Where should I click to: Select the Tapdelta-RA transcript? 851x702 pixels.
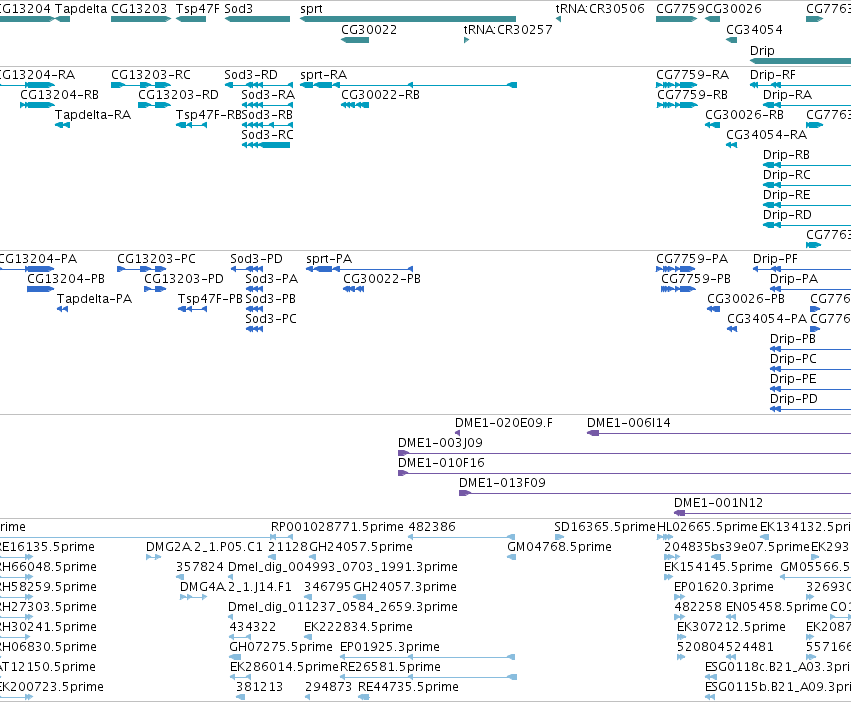93,115
